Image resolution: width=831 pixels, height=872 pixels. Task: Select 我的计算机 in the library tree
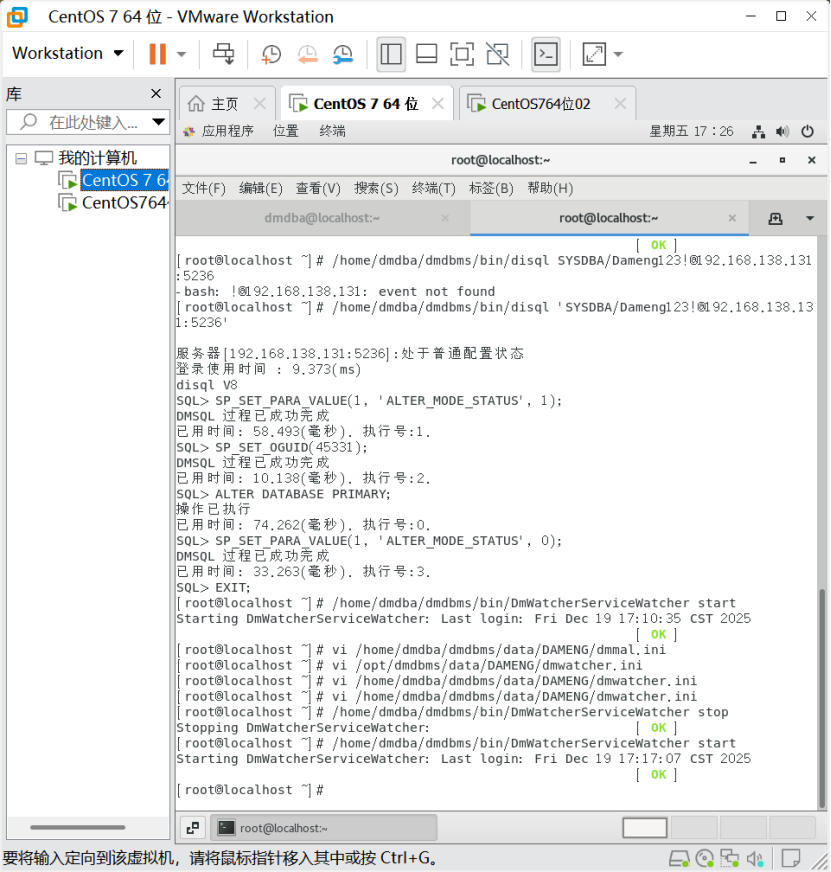[97, 158]
